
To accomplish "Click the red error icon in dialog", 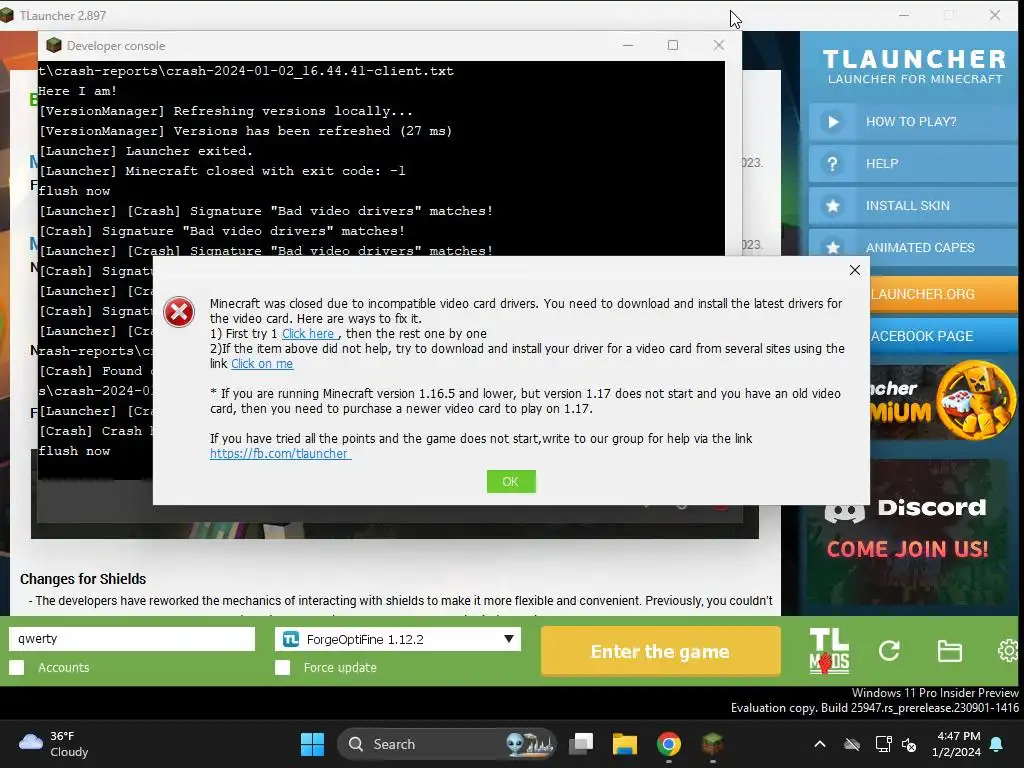I will (x=179, y=312).
